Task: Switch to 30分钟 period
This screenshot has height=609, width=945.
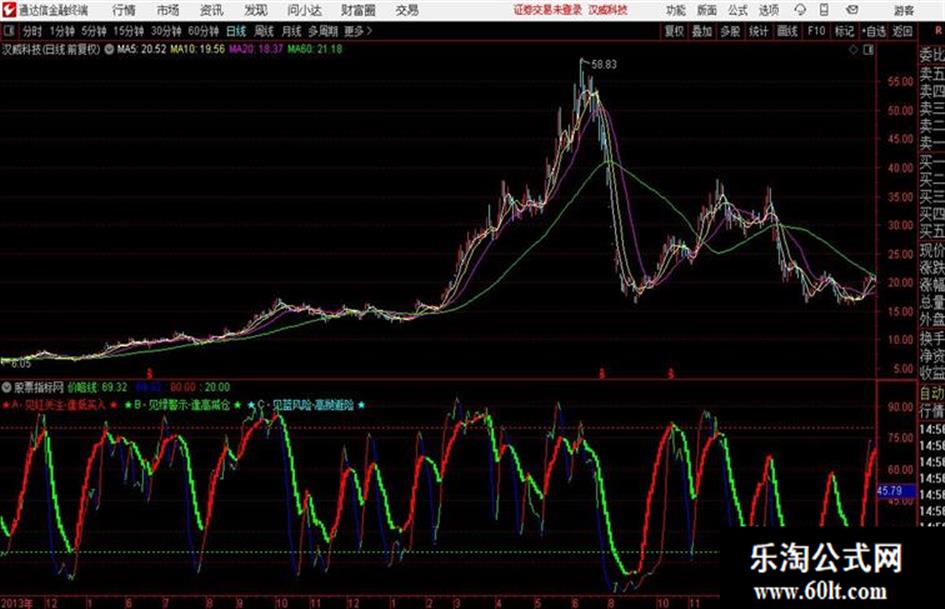Action: [166, 31]
